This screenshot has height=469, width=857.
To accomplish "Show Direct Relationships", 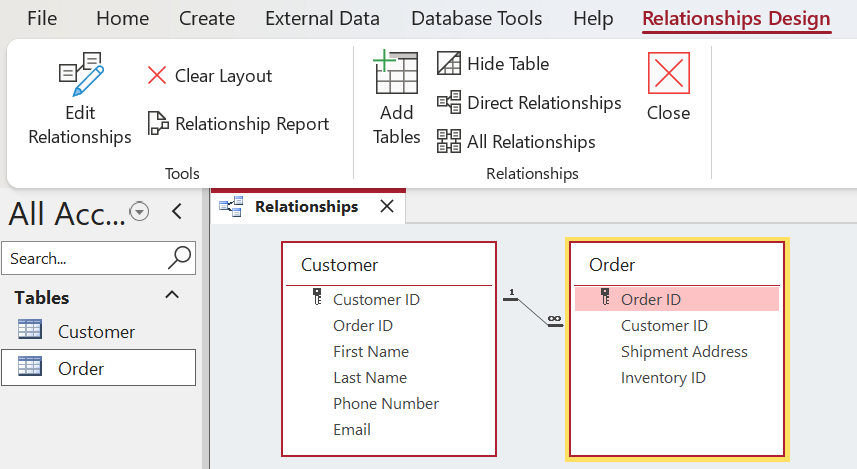I will click(529, 103).
